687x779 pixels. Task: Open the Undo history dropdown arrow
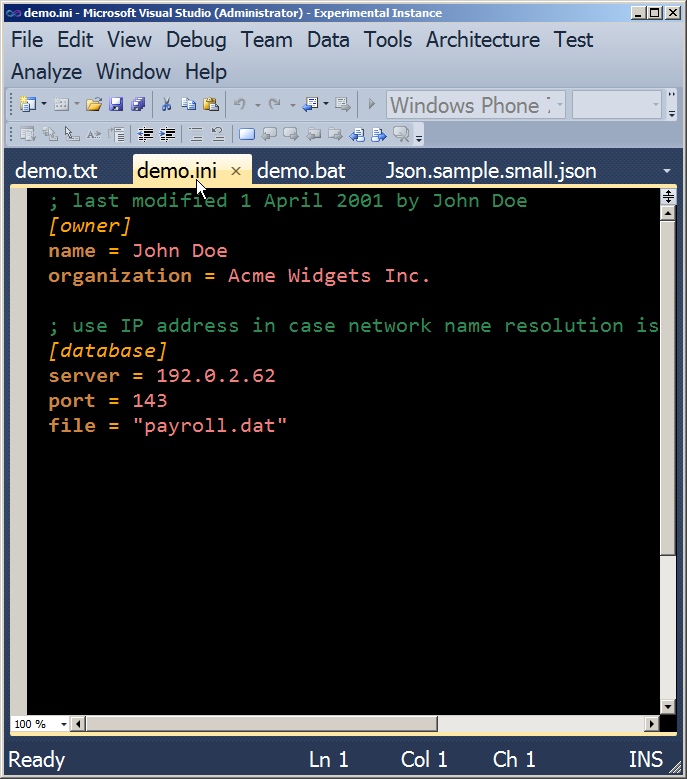pyautogui.click(x=257, y=104)
